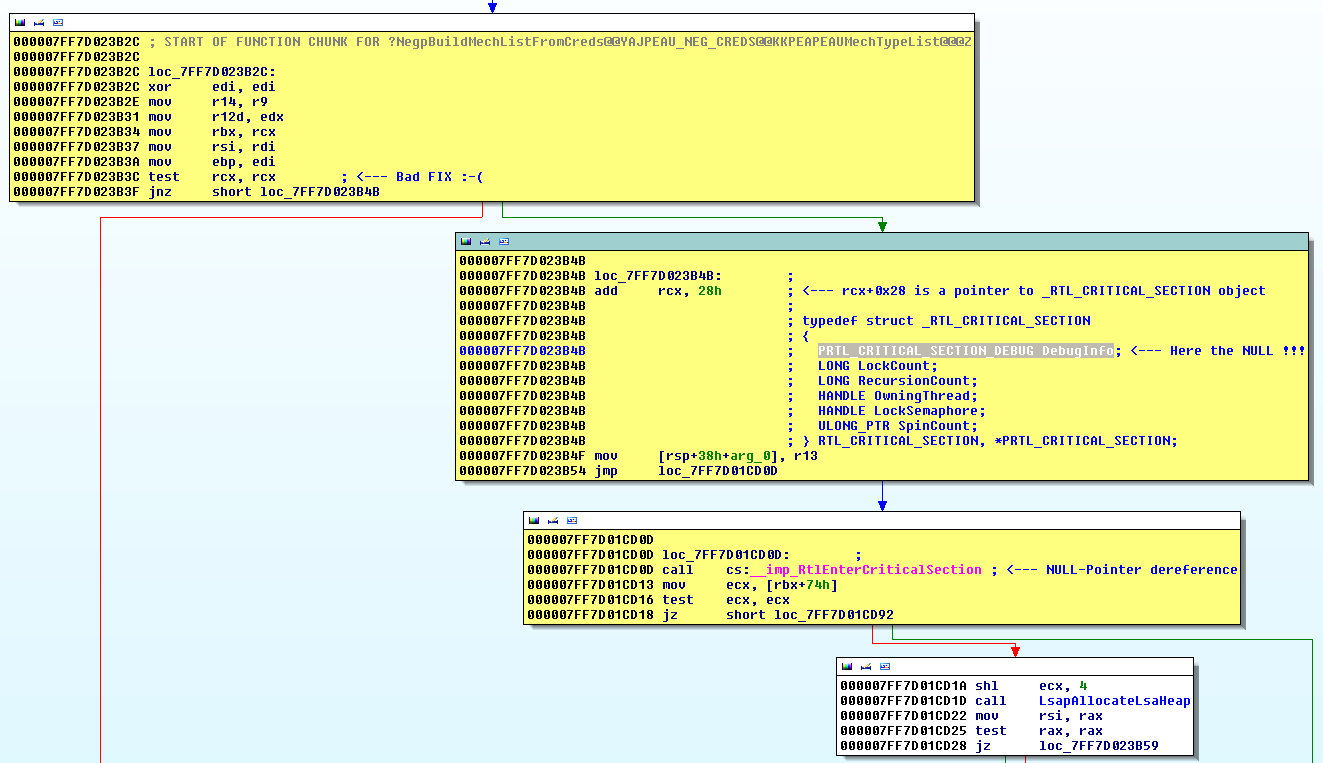Click 'LONG RecursionCount;' comment line

898,381
